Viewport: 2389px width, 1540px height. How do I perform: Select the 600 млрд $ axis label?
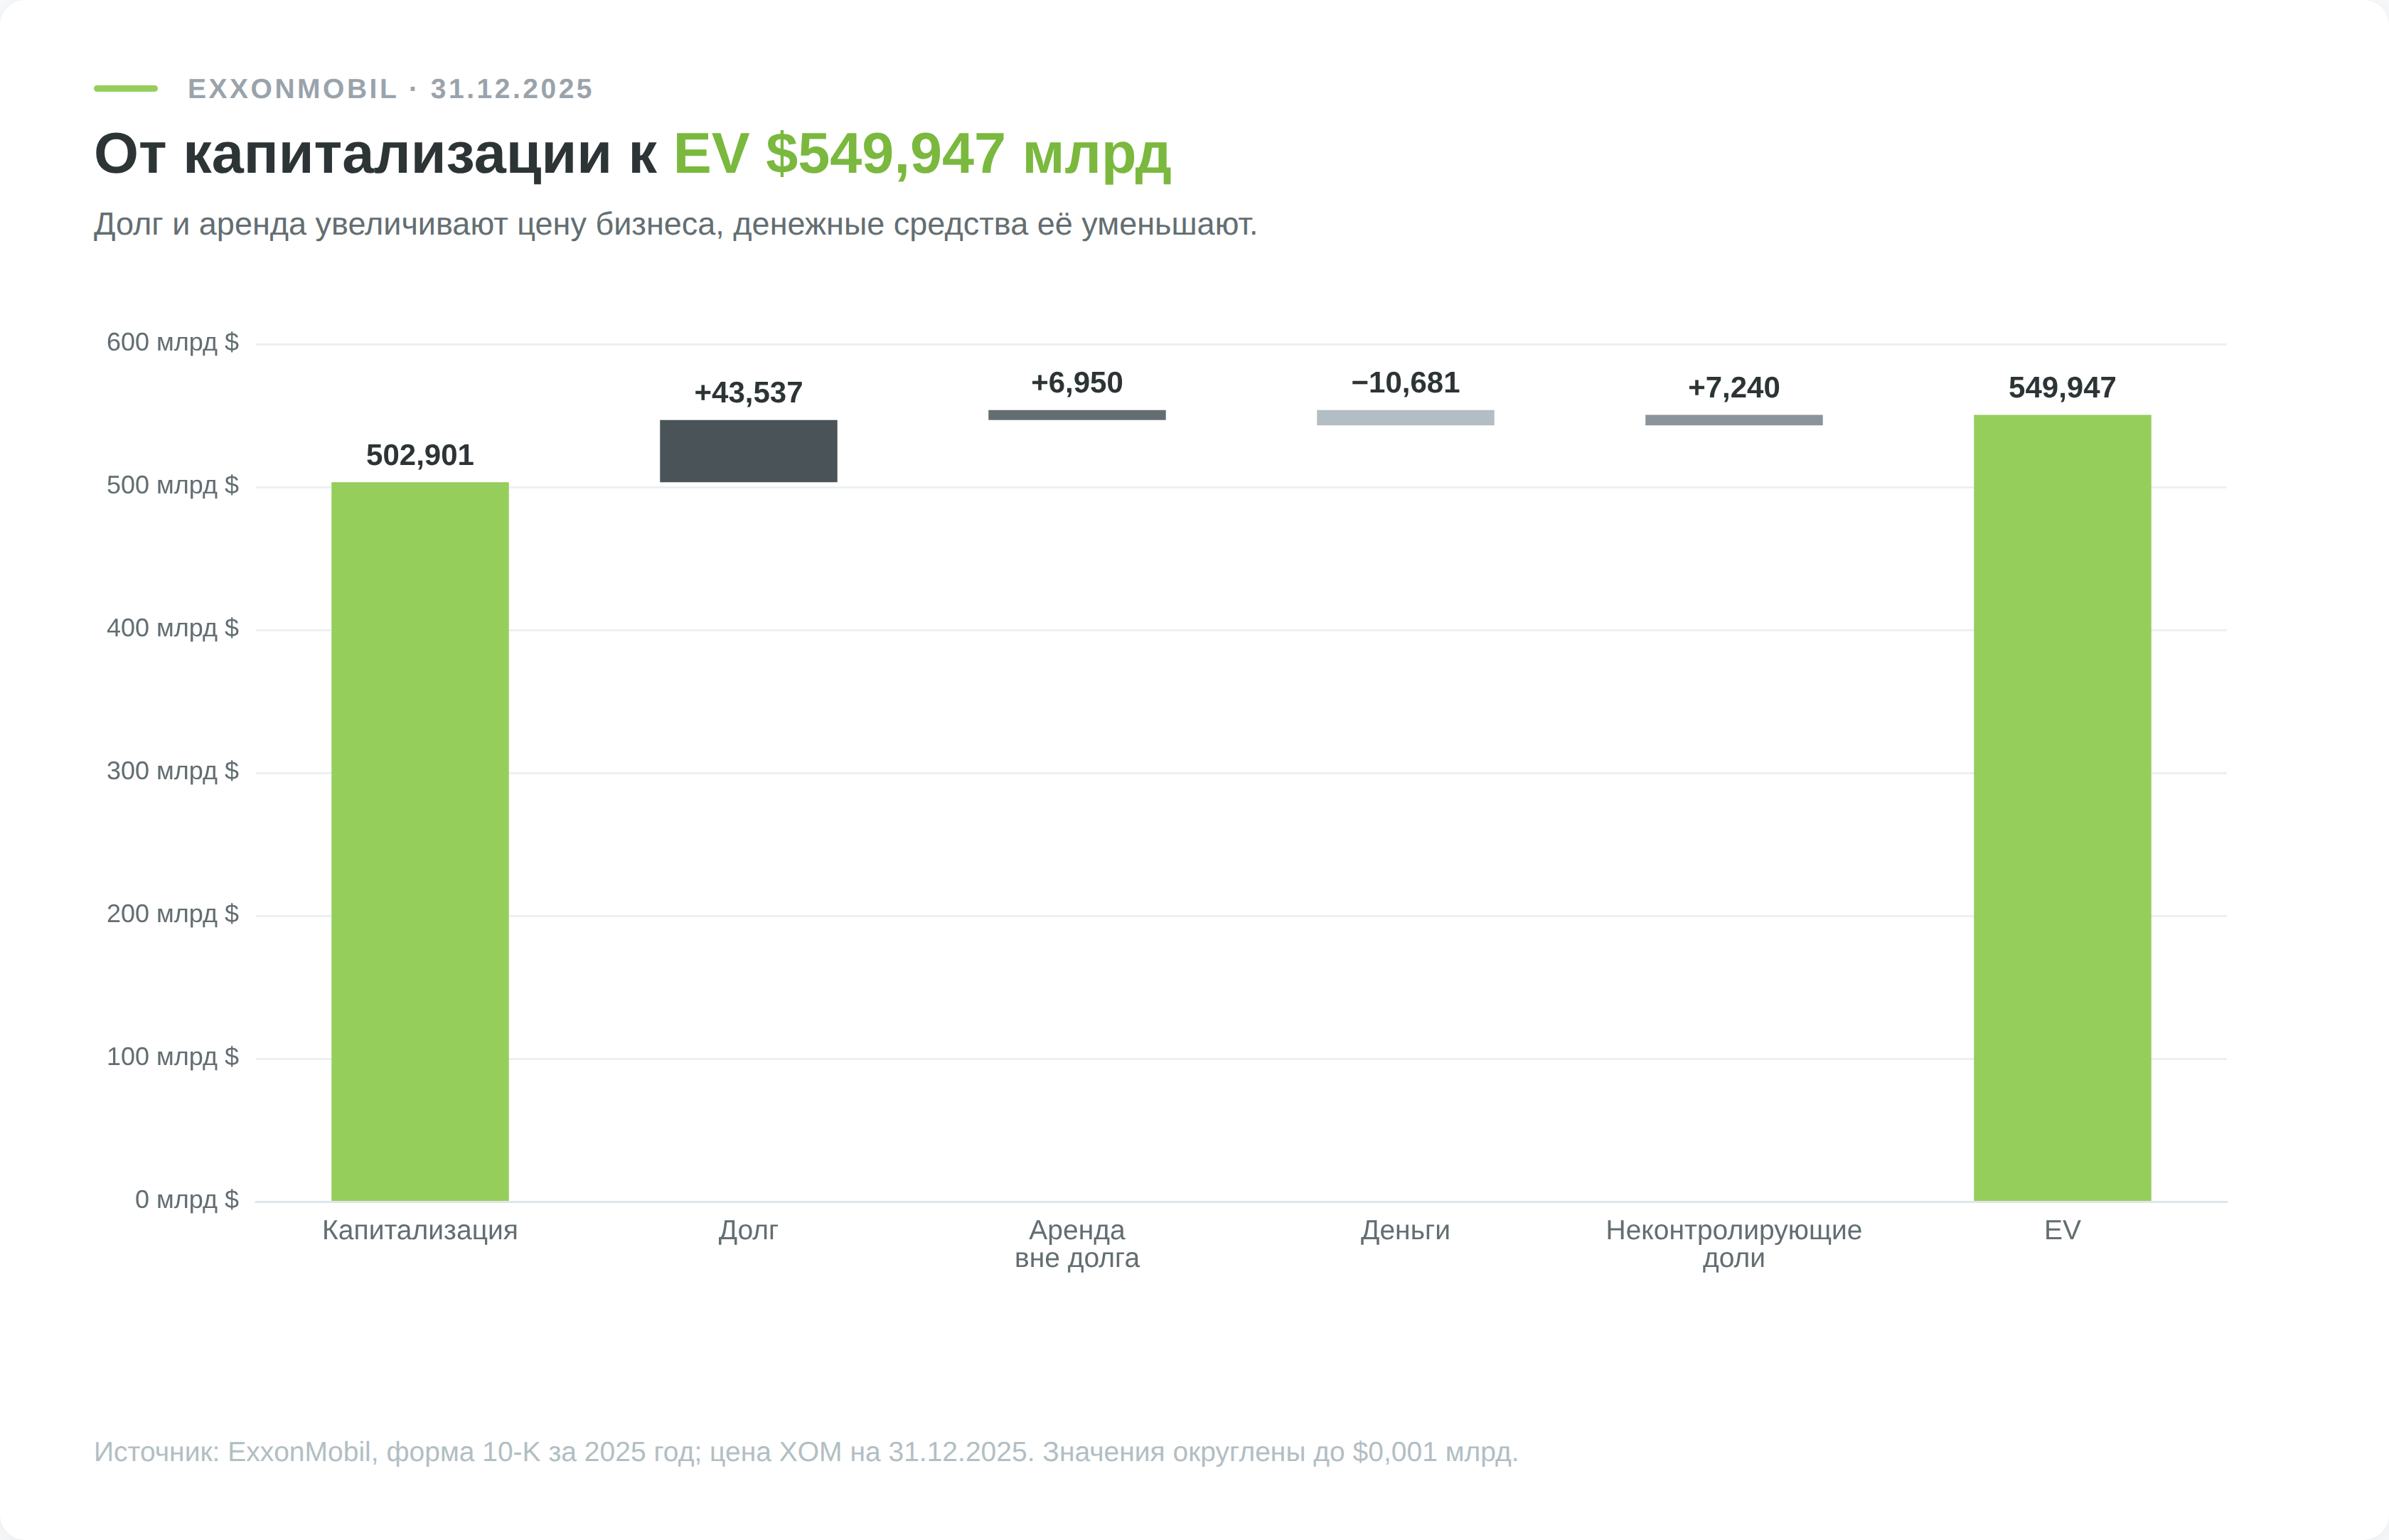(x=173, y=342)
